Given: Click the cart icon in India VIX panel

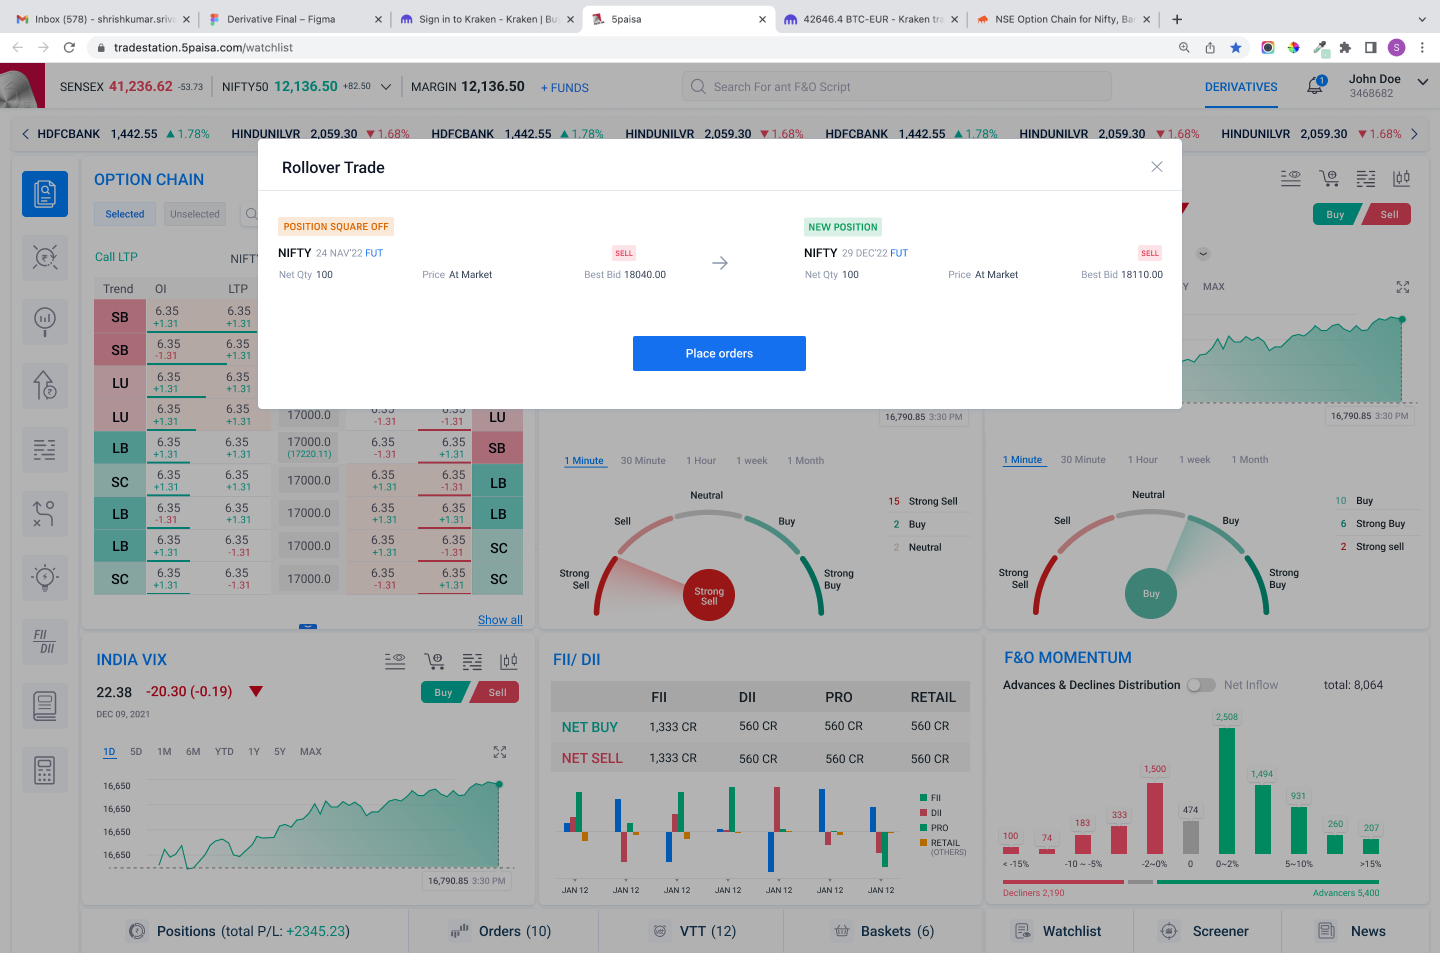Looking at the screenshot, I should (x=434, y=661).
